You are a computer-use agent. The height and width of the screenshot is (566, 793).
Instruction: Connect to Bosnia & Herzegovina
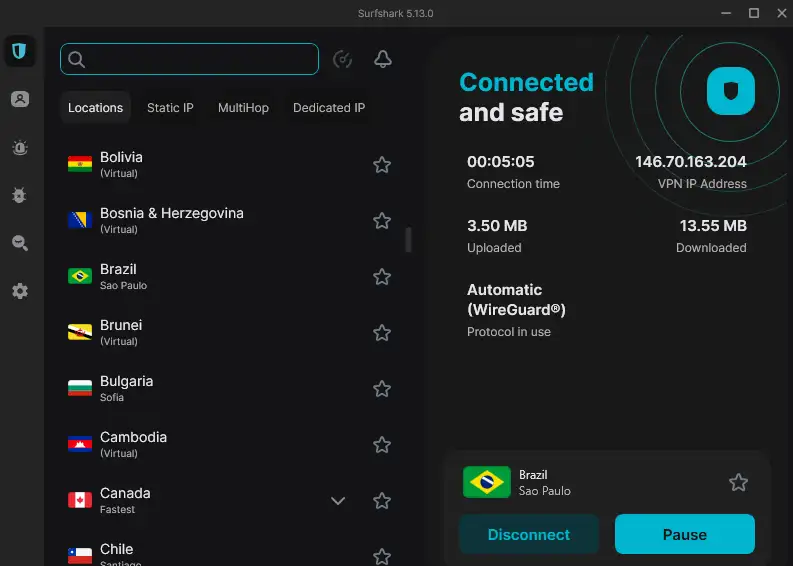[x=230, y=221]
